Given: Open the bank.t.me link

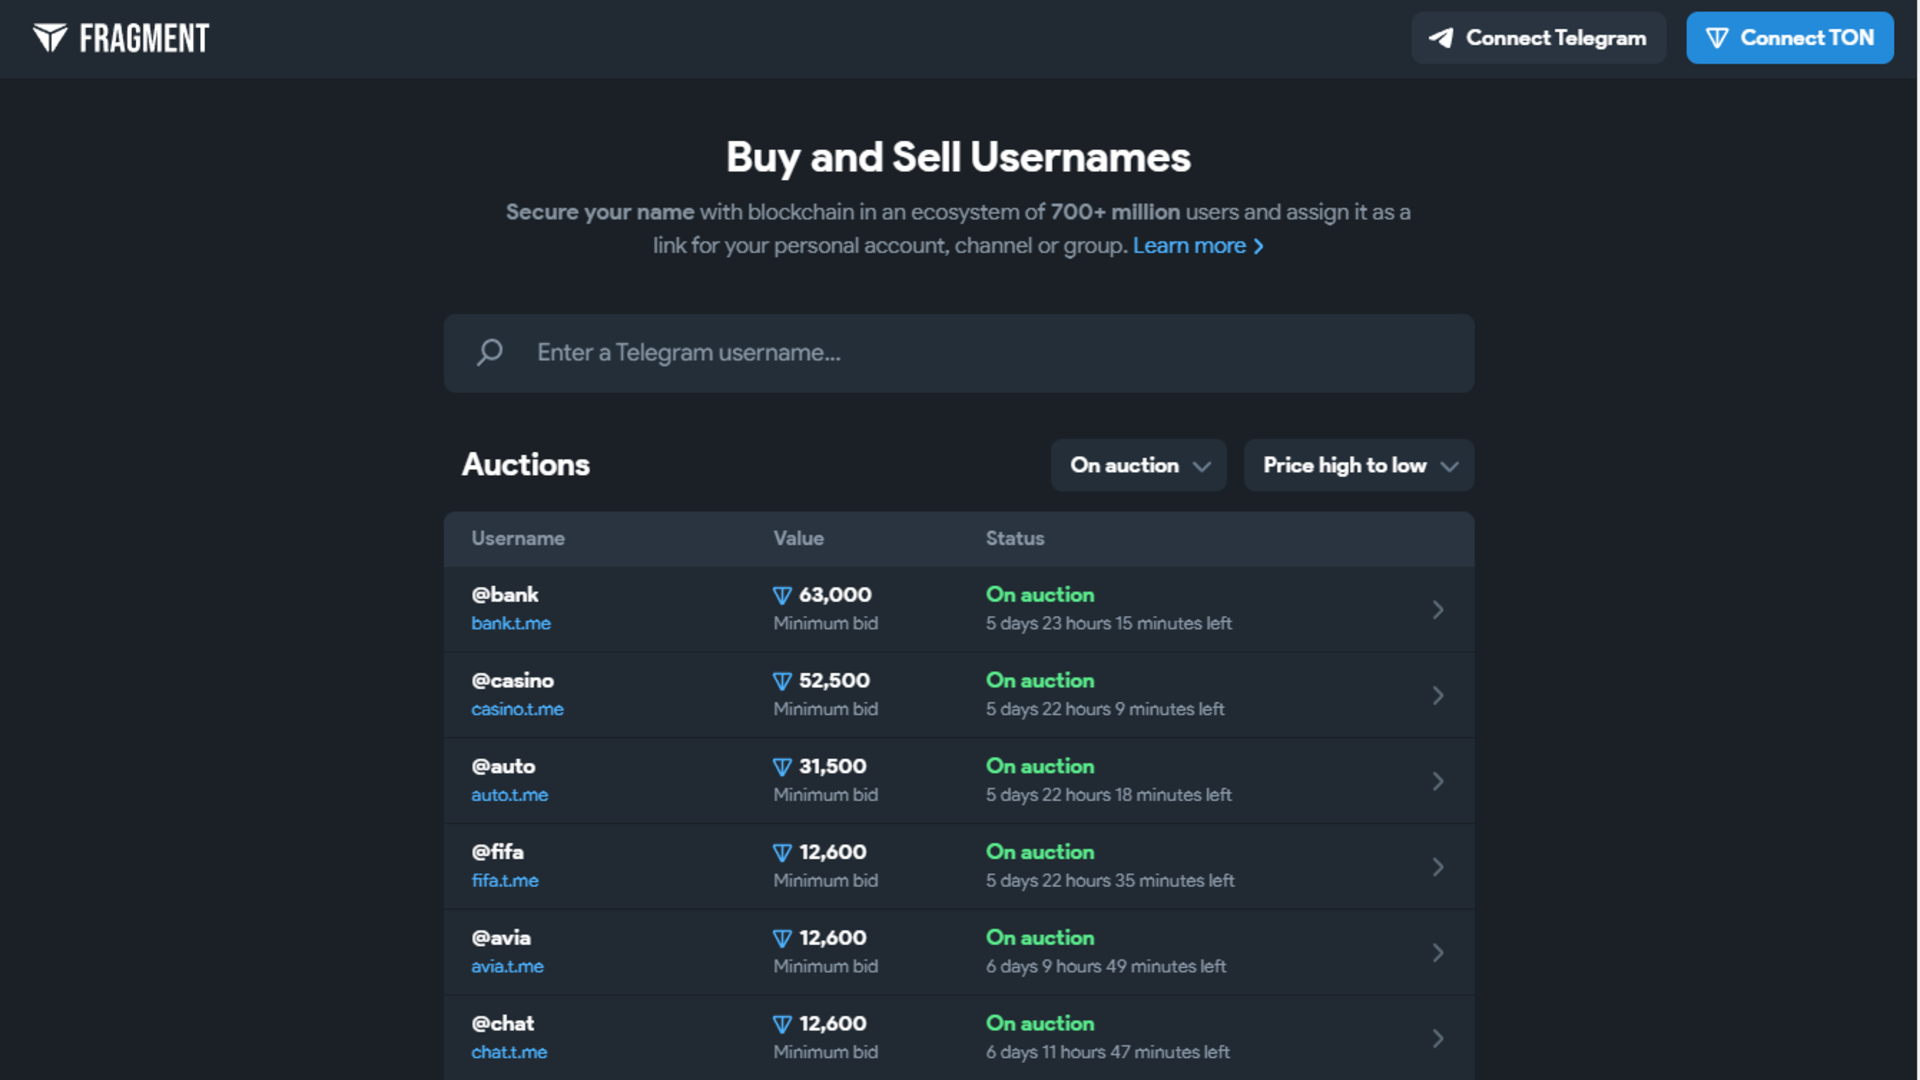Looking at the screenshot, I should coord(511,623).
